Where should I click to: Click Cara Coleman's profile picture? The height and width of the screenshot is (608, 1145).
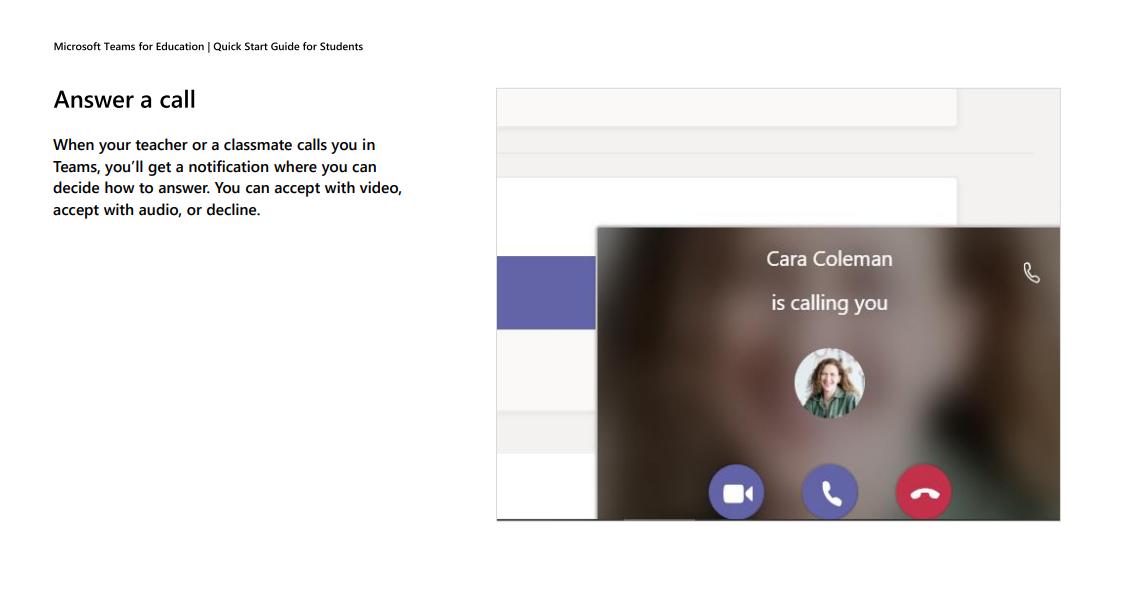coord(830,383)
